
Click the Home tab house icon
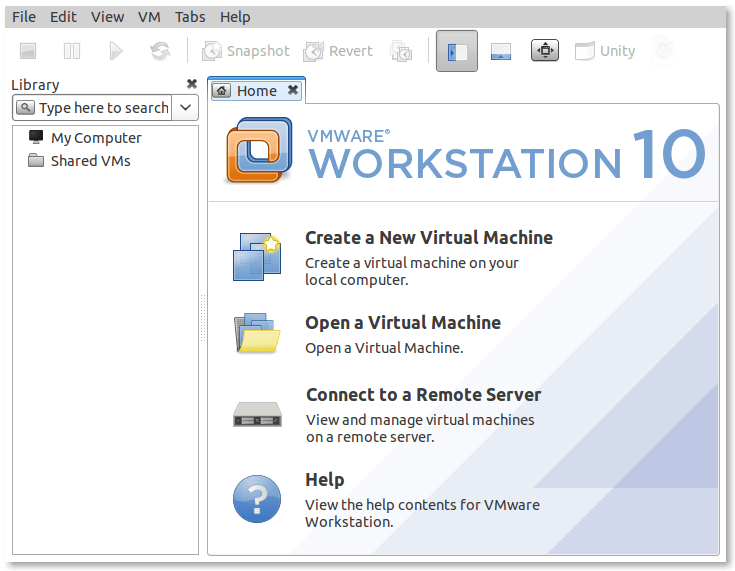pyautogui.click(x=221, y=90)
